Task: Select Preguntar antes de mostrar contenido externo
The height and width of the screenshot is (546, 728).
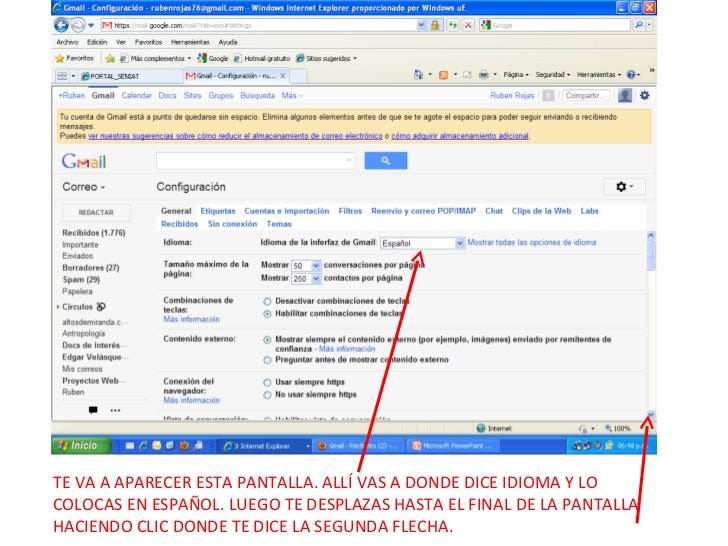Action: tap(267, 359)
